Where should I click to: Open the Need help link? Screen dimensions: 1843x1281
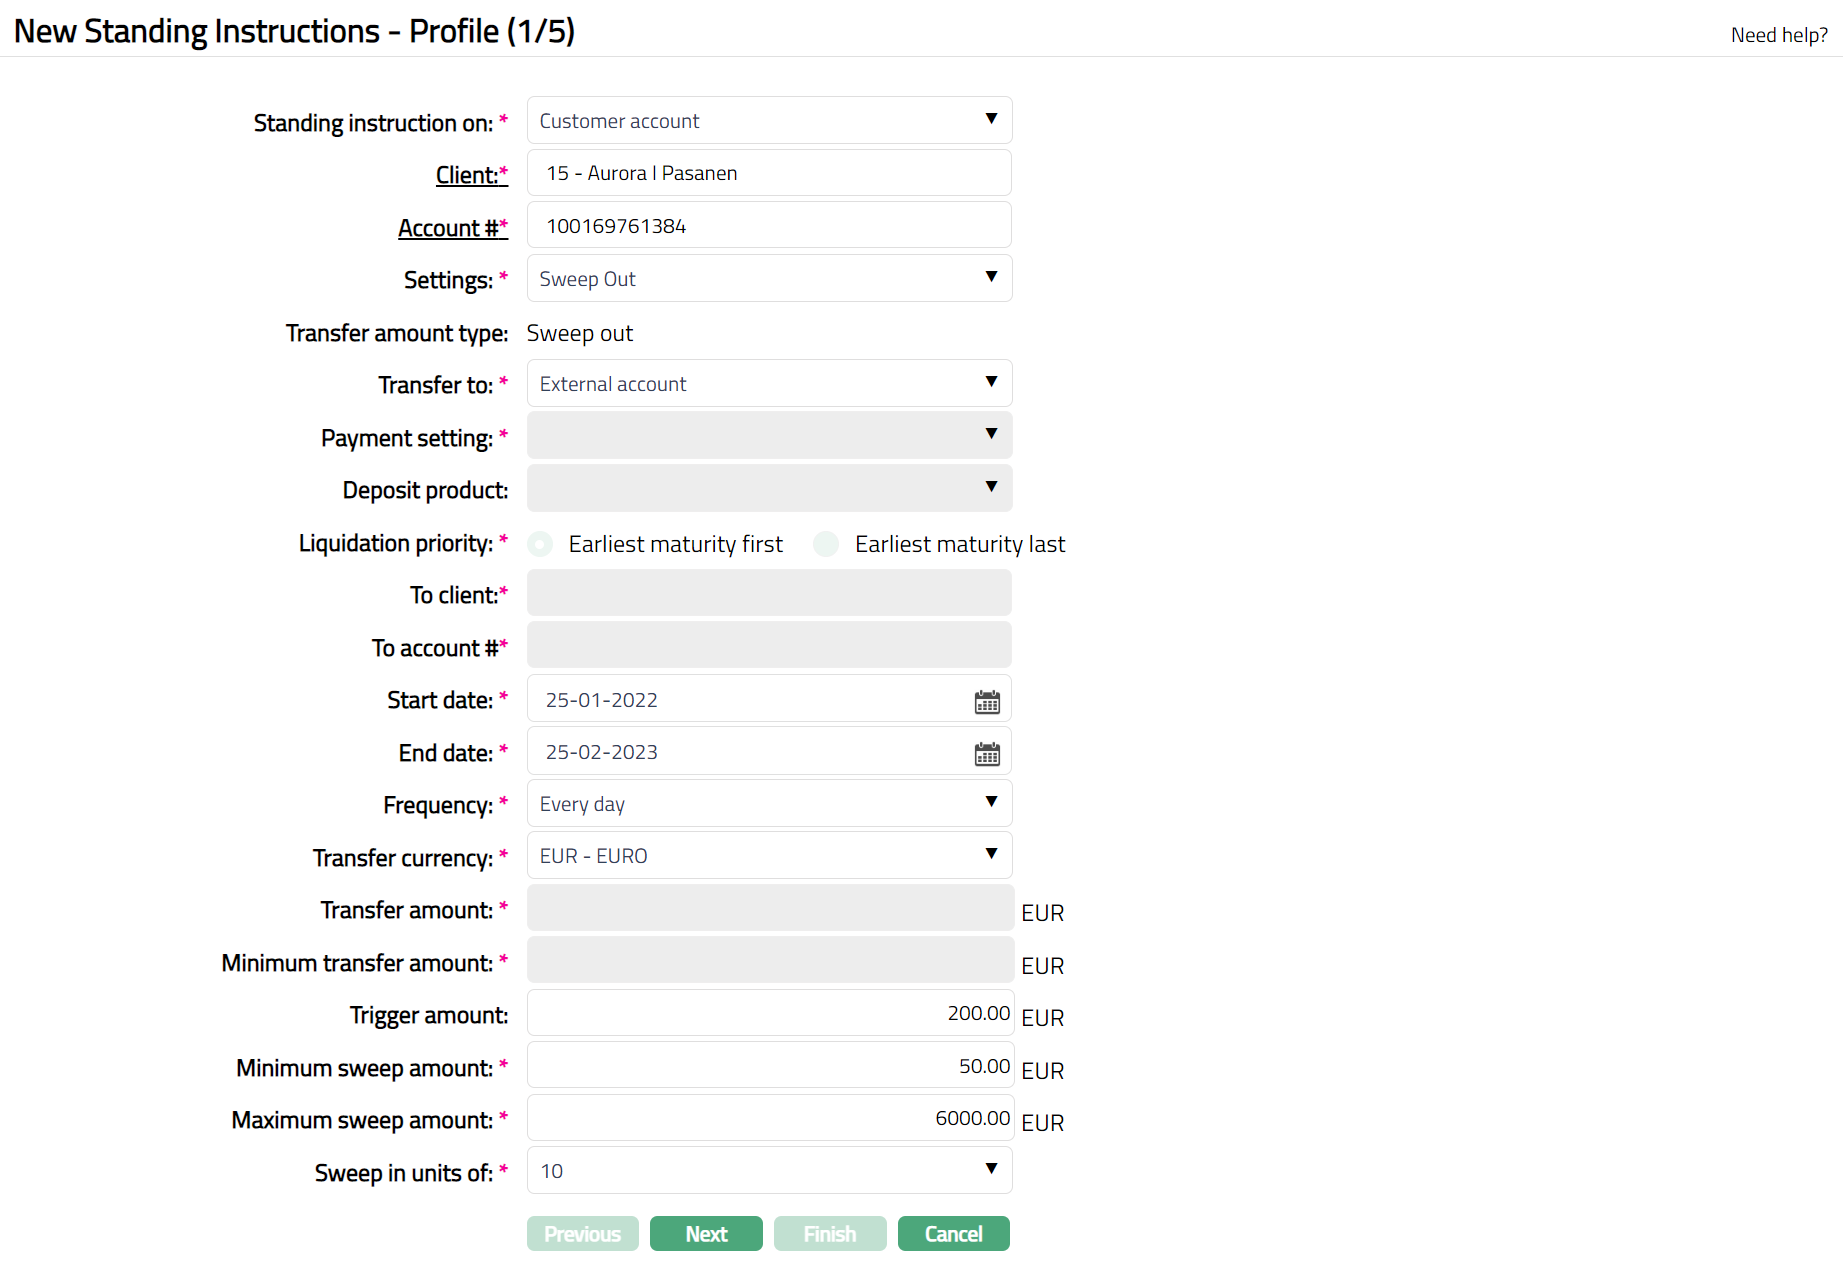click(1779, 35)
